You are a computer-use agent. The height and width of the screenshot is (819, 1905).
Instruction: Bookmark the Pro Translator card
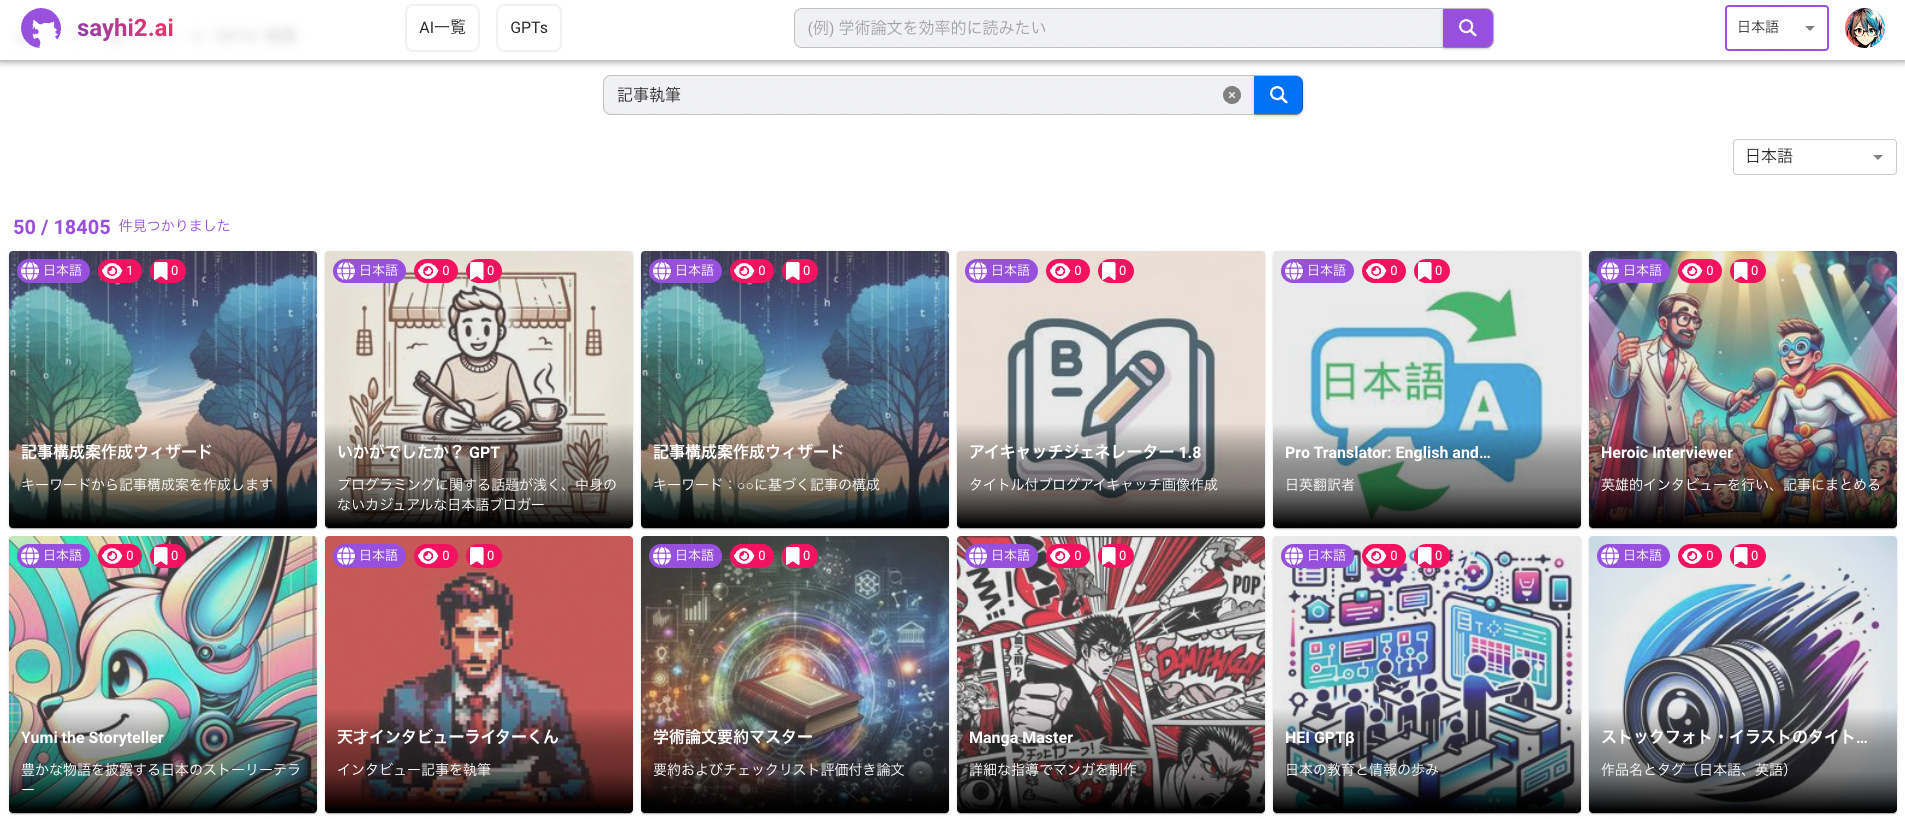[x=1431, y=271]
